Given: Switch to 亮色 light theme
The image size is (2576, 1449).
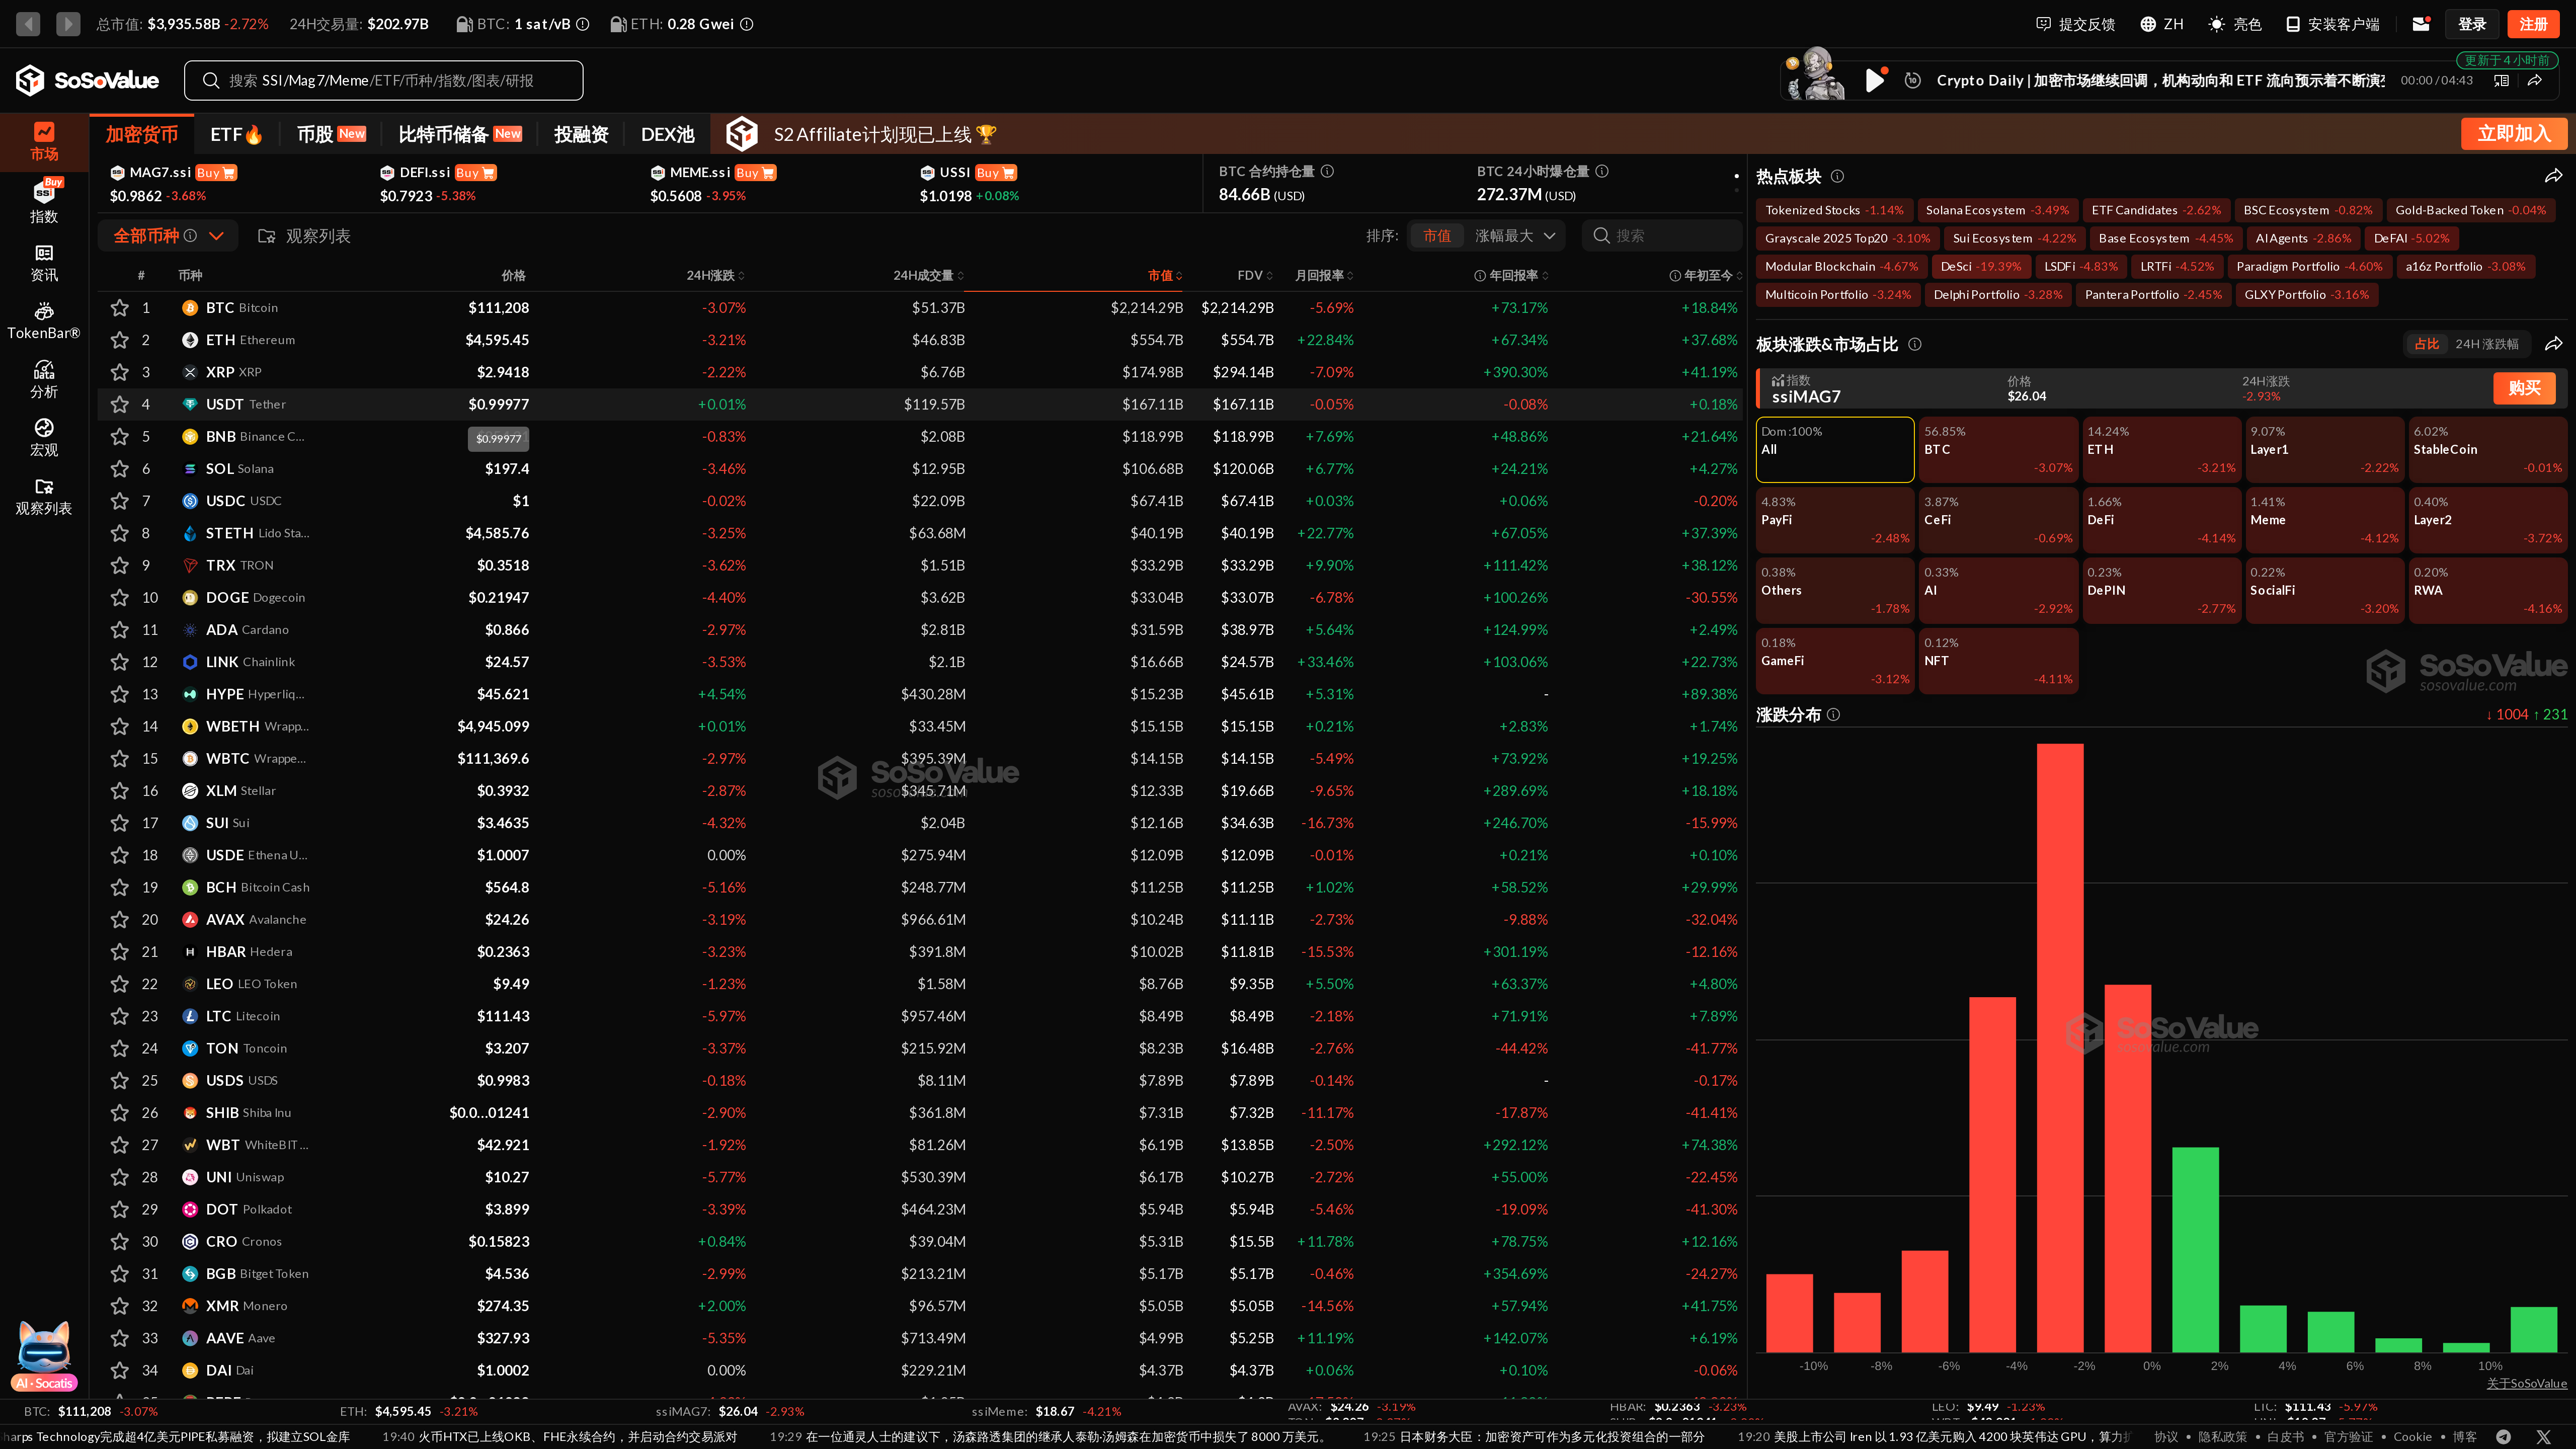Looking at the screenshot, I should [2235, 24].
